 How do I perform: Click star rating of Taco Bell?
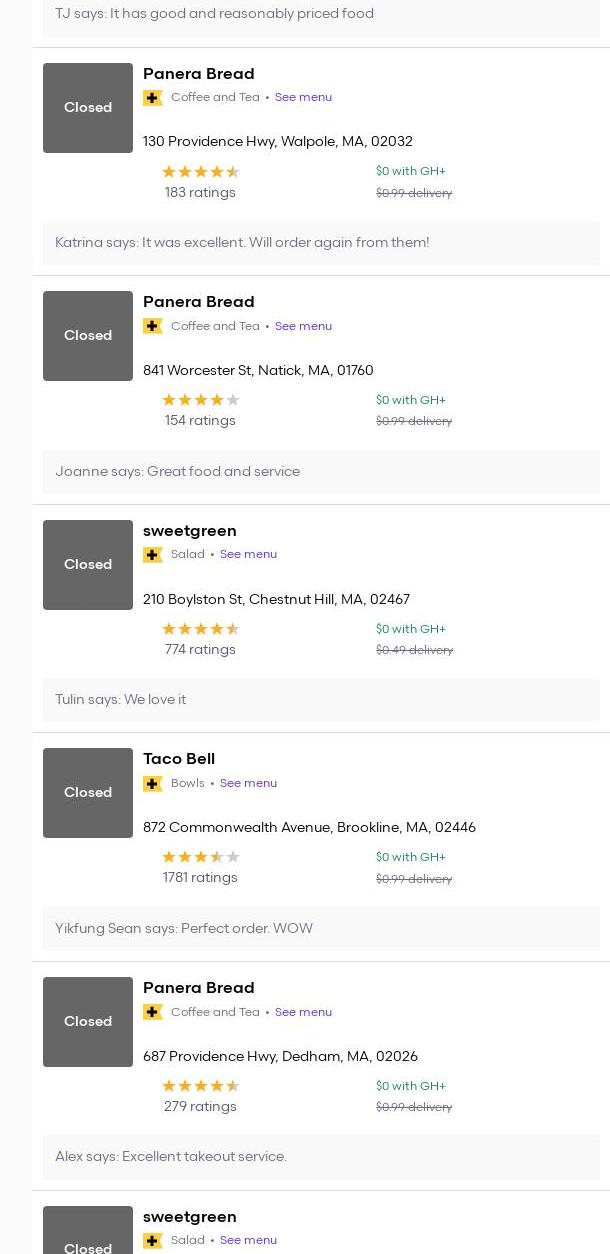pos(200,857)
